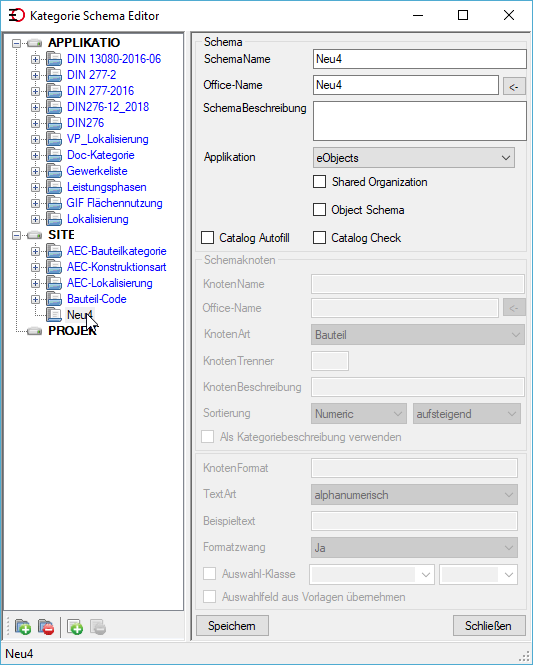Viewport: 533px width, 665px height.
Task: Click the Beispieltext input field
Action: (x=414, y=521)
